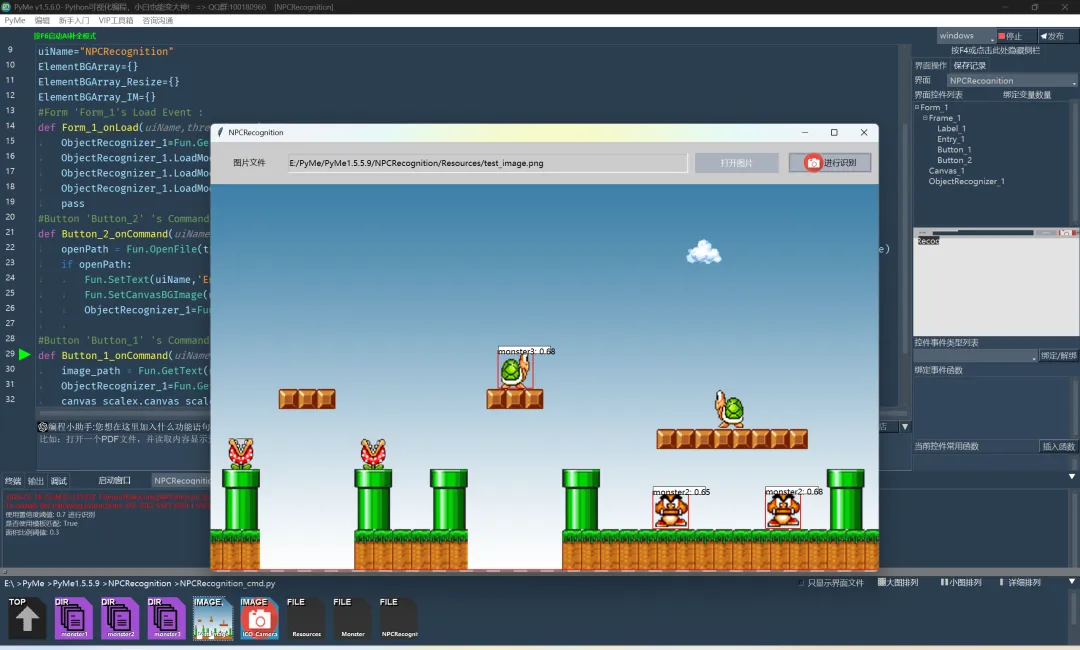Click the 进行识别 button
This screenshot has height=650, width=1080.
830,163
